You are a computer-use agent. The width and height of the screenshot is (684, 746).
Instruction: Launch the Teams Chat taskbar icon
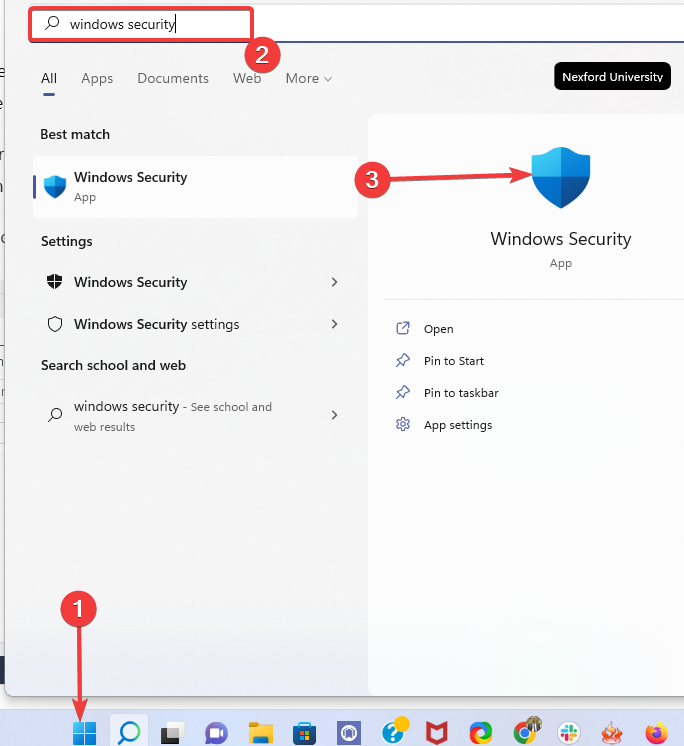[x=216, y=733]
